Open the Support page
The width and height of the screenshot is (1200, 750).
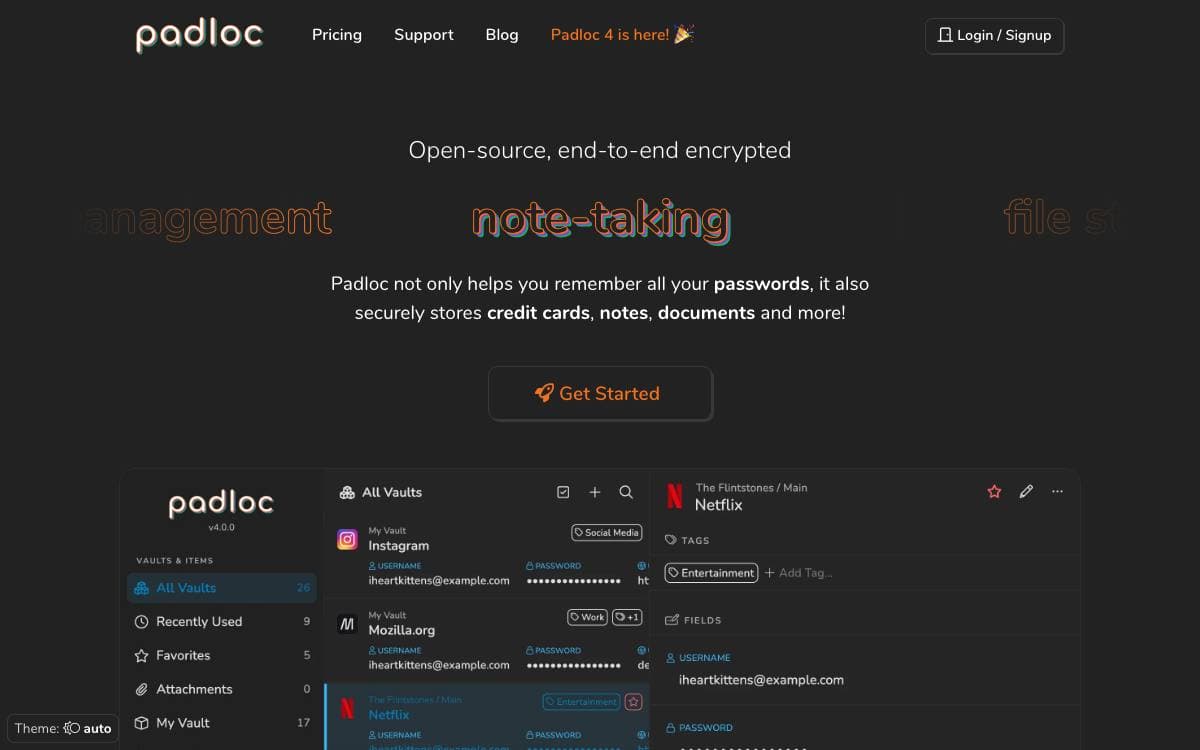pos(424,35)
